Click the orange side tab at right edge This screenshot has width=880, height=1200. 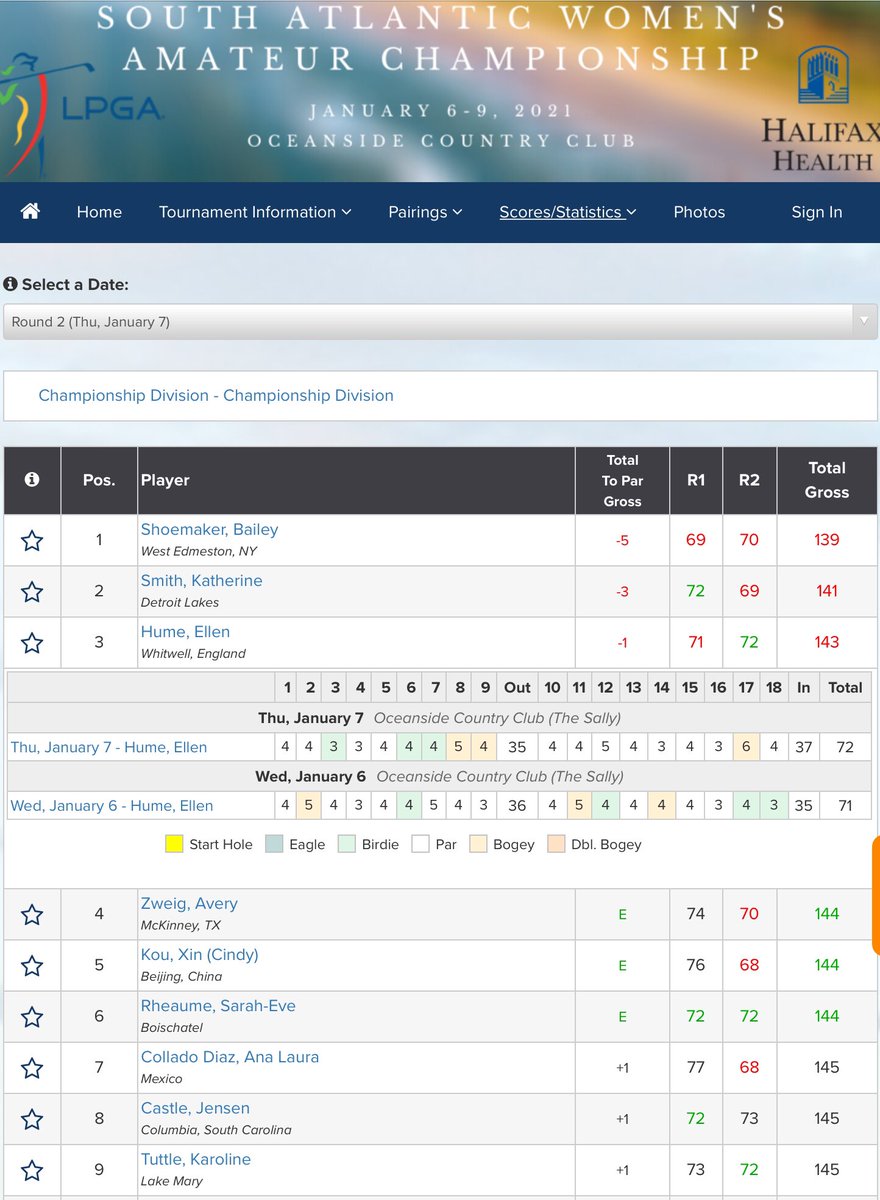point(876,897)
